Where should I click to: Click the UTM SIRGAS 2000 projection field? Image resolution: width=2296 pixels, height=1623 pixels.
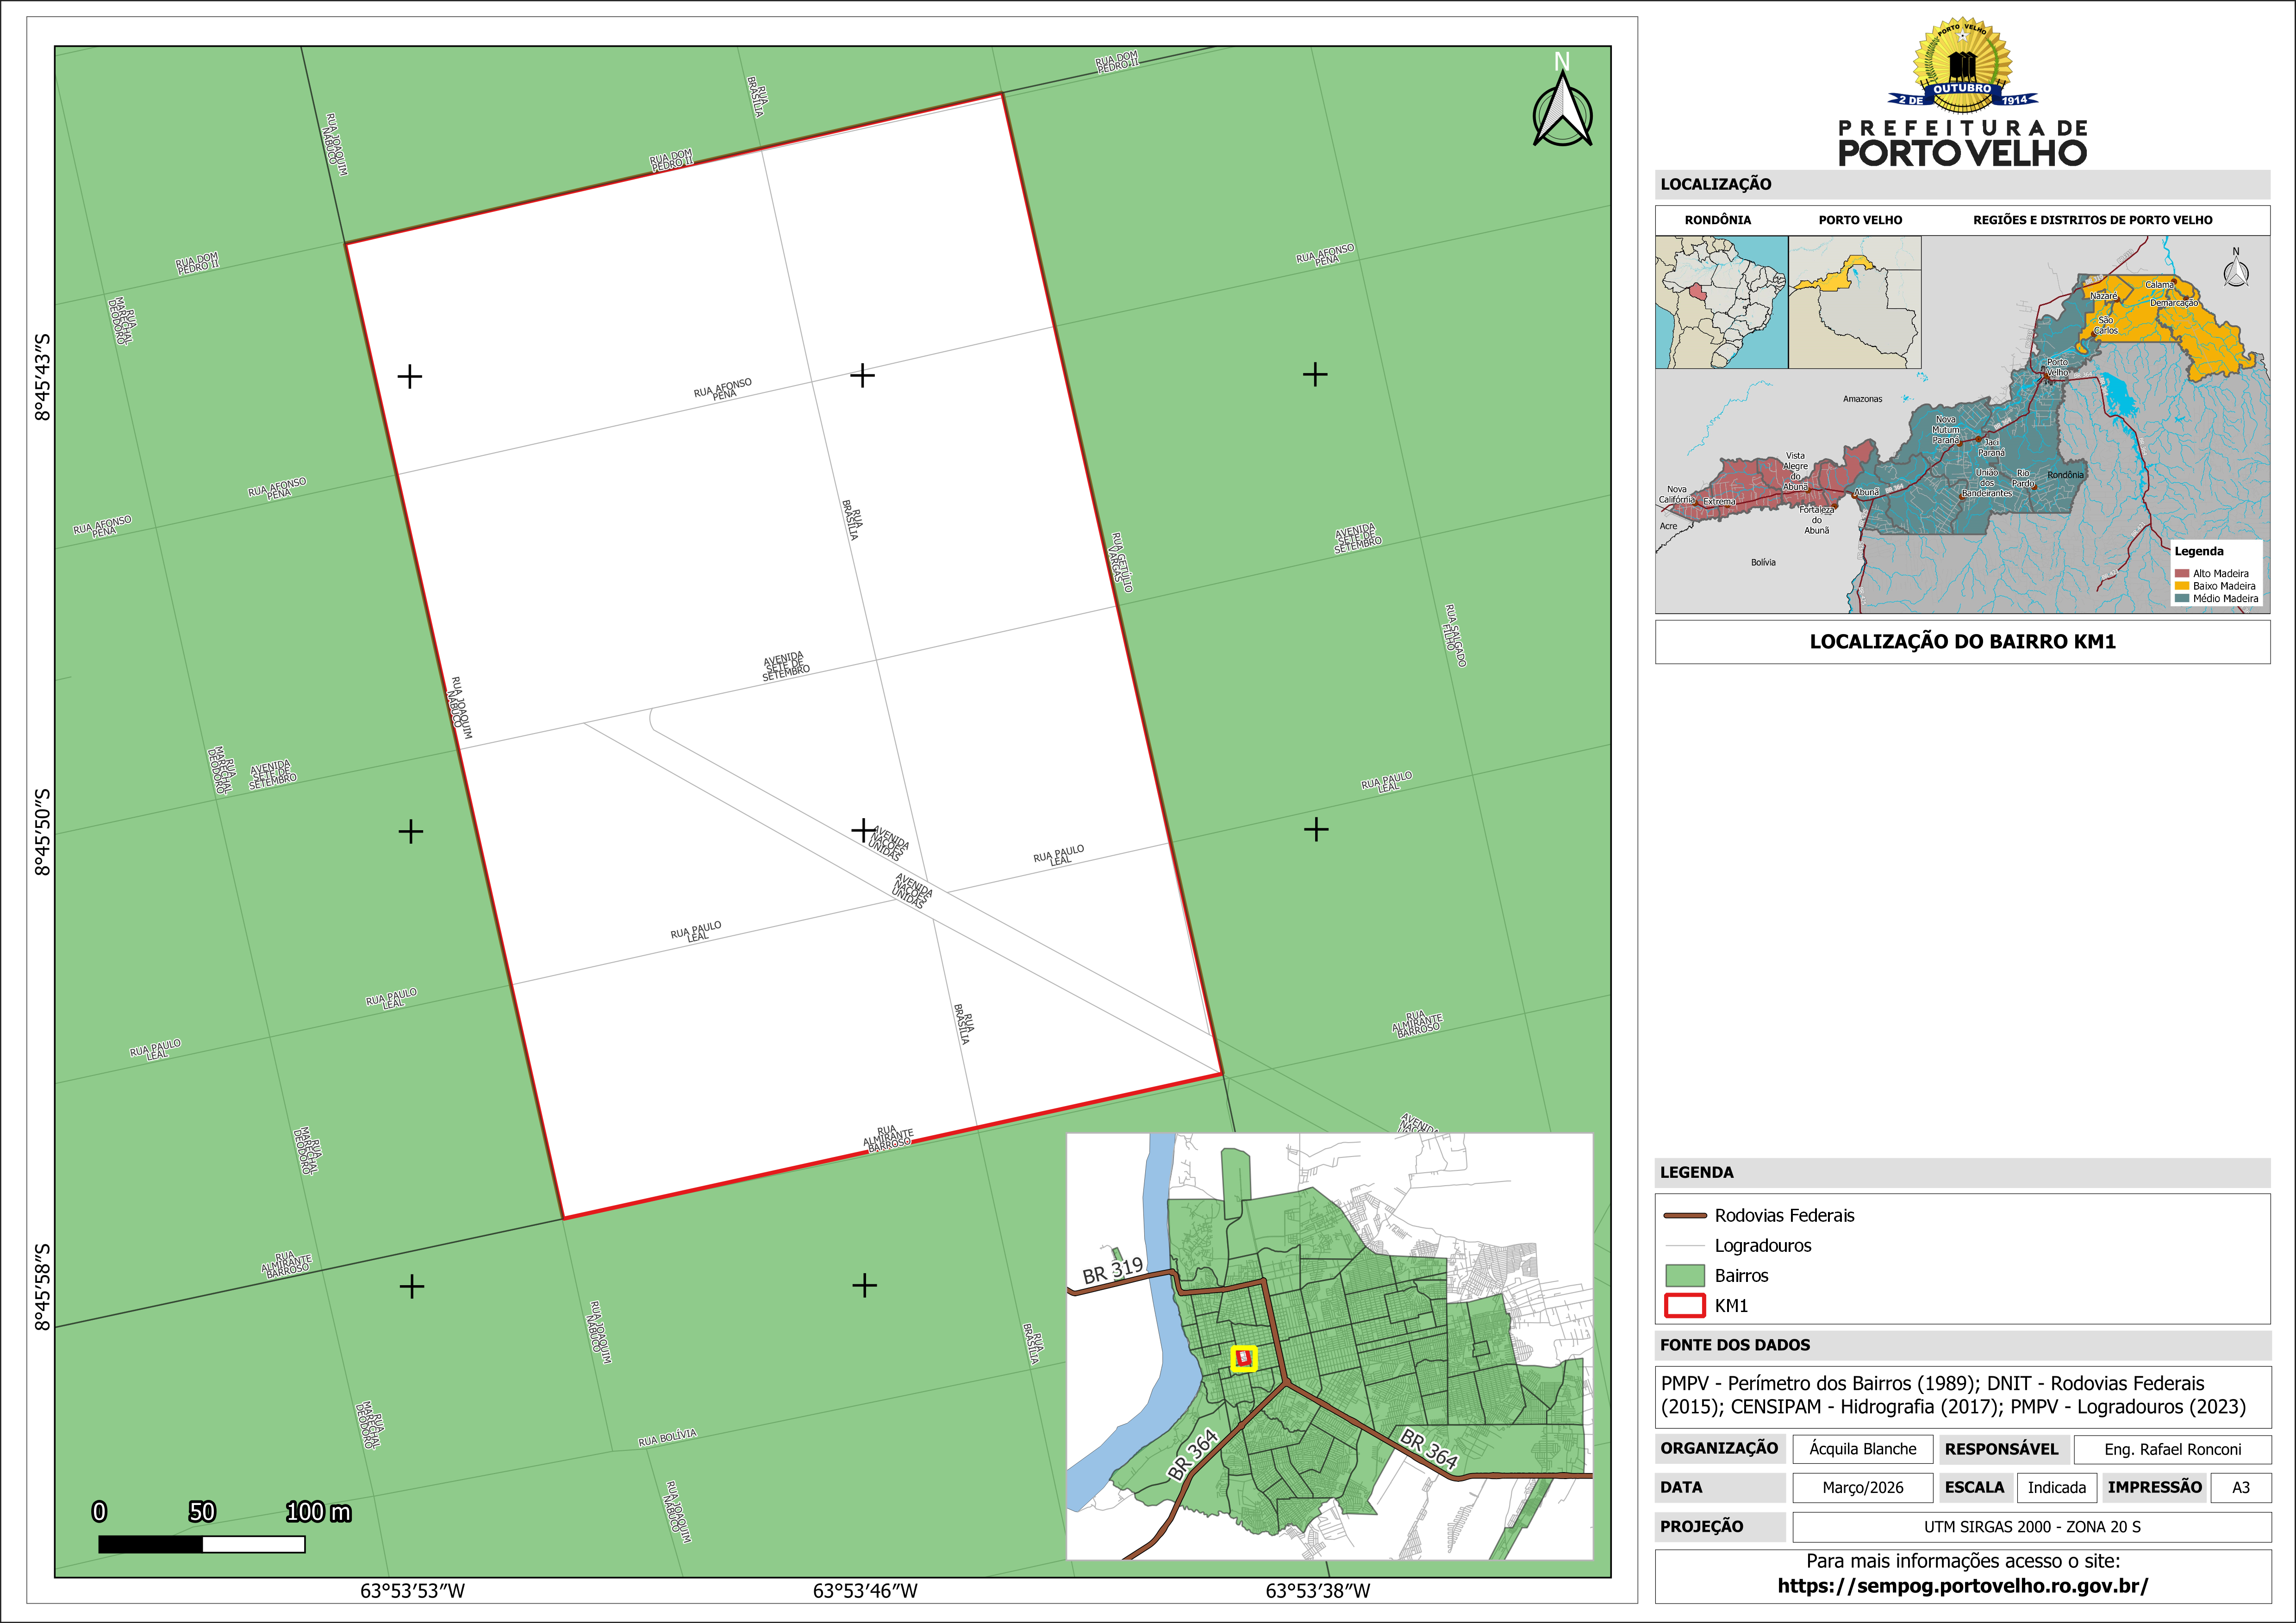coord(2031,1527)
